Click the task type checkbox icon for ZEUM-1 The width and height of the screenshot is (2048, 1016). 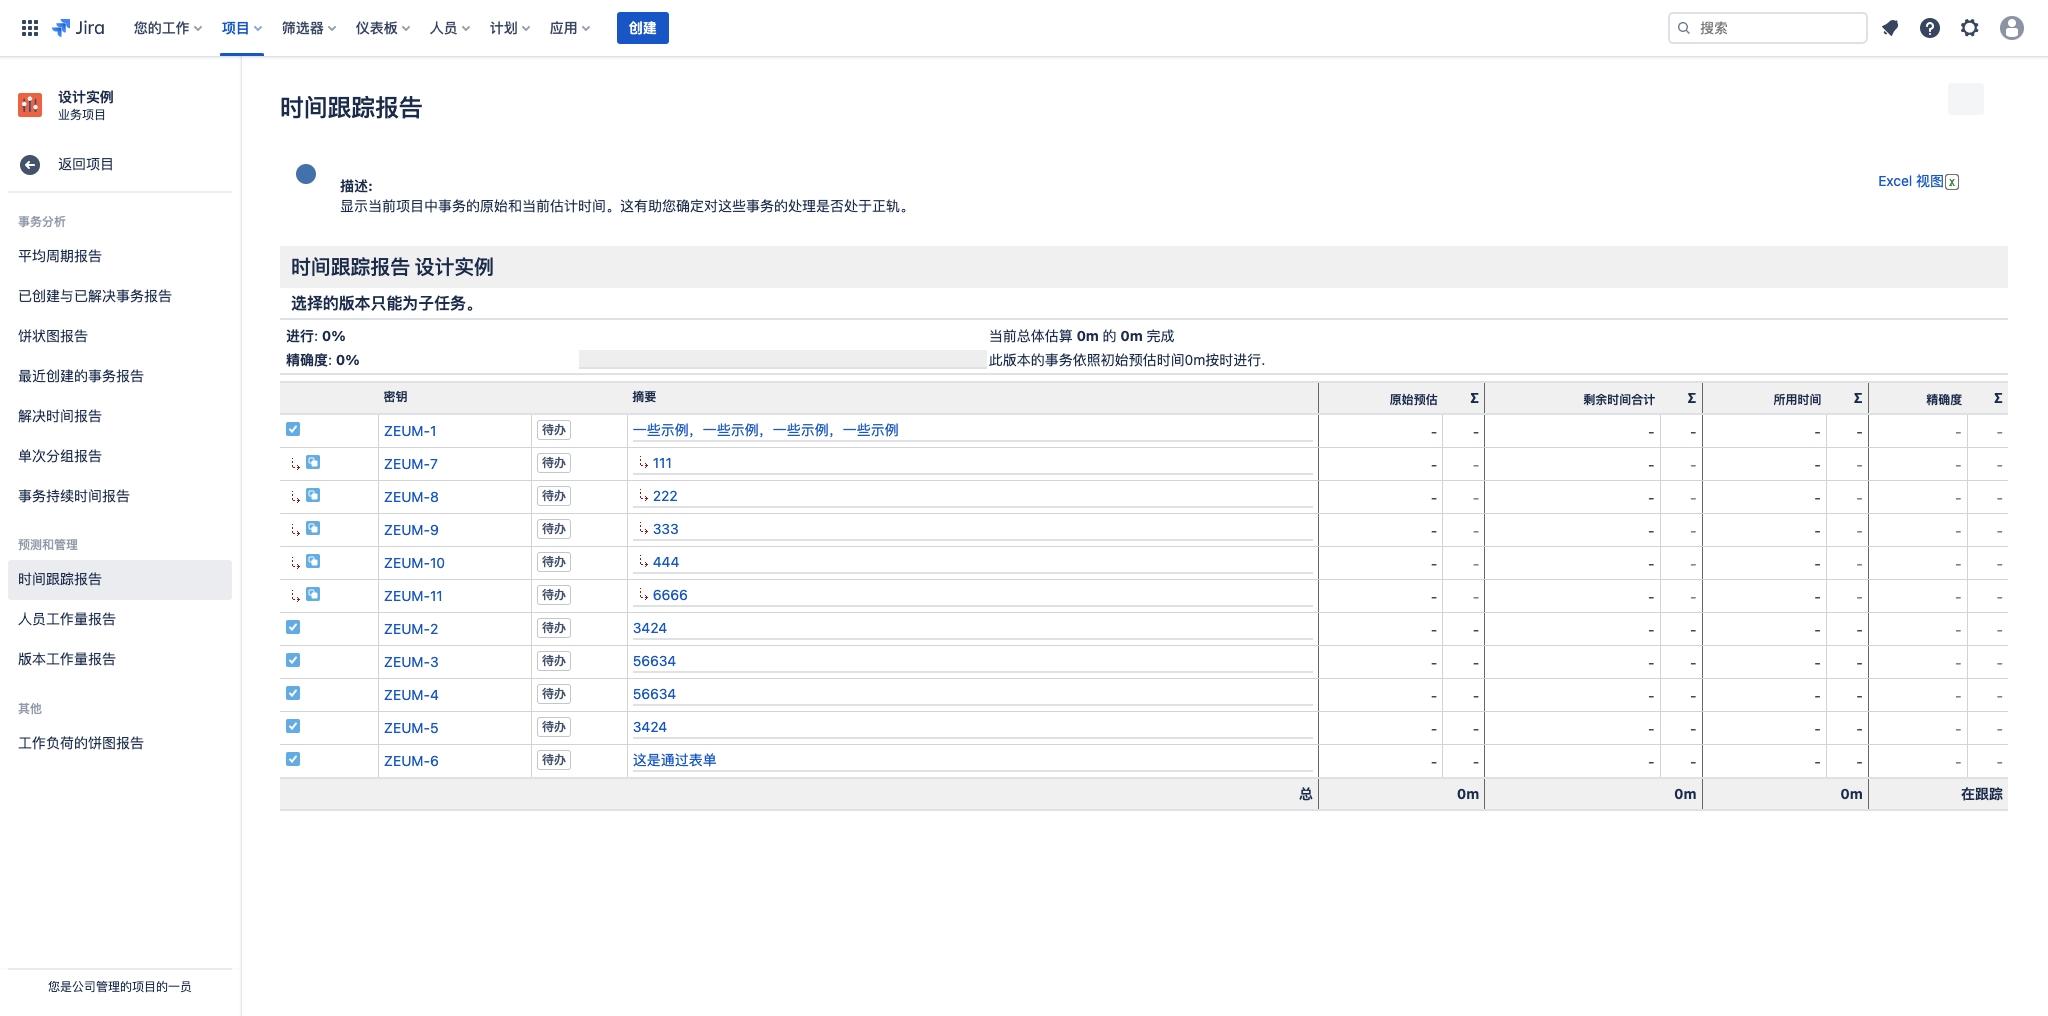293,429
